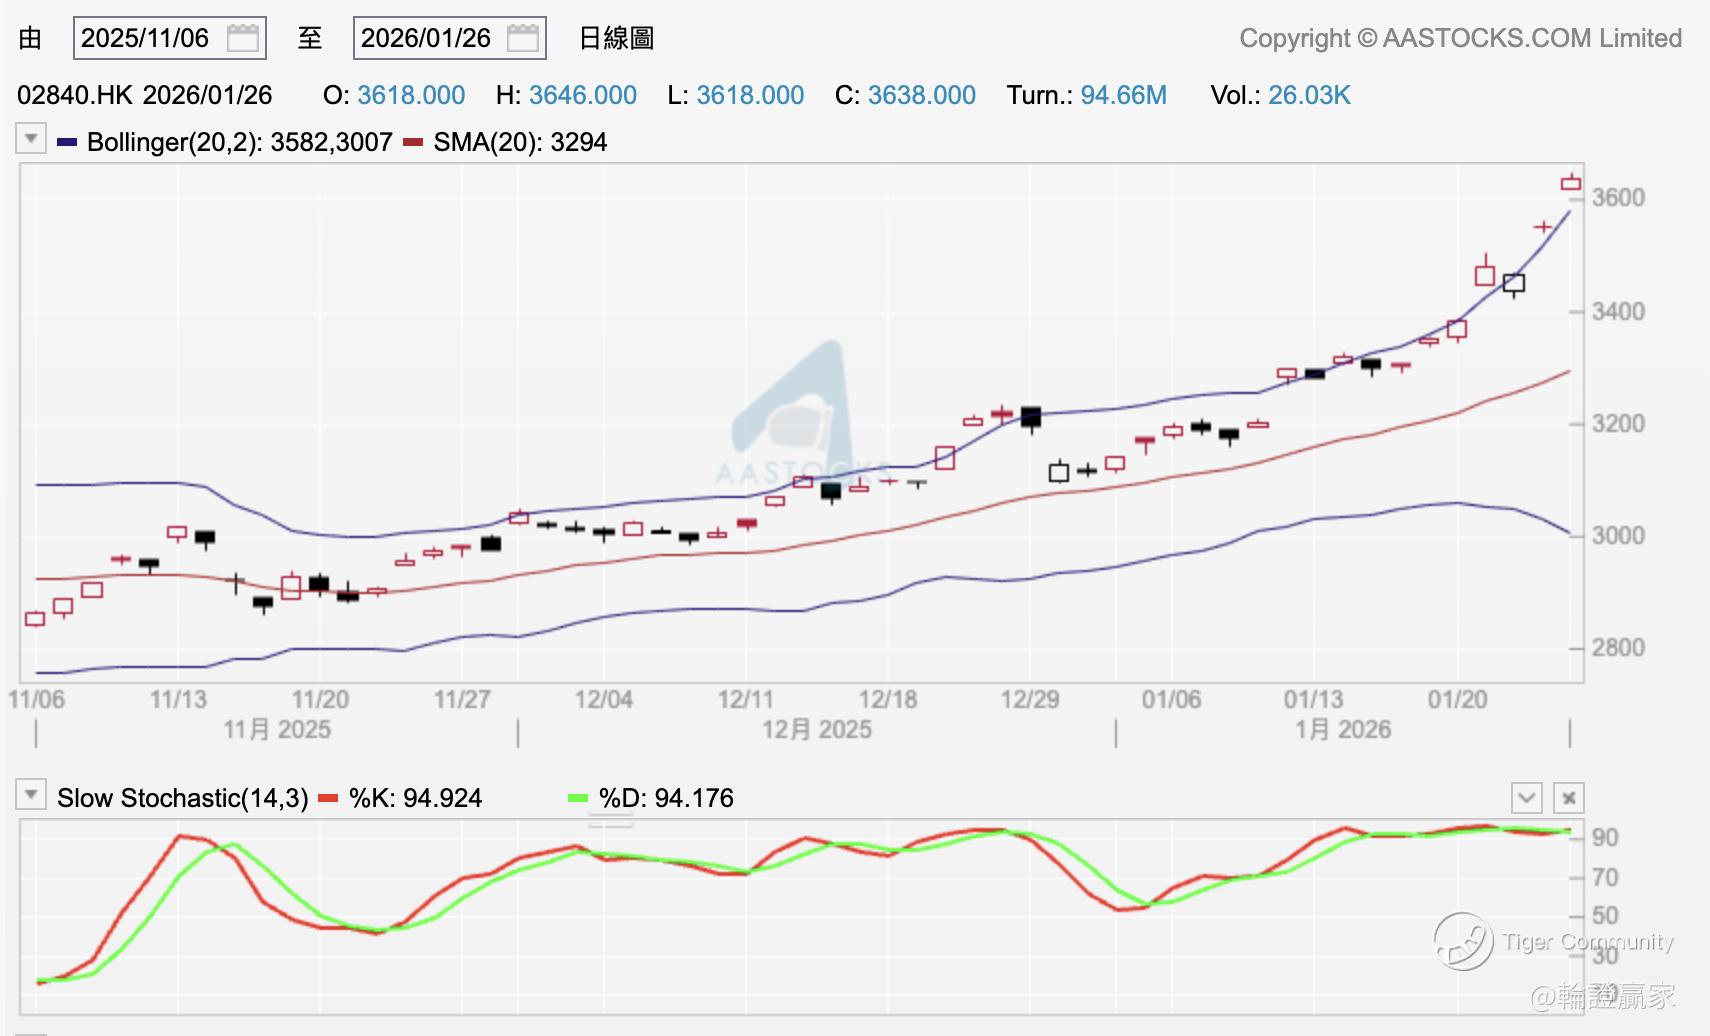
Task: Open the end date calendar picker
Action: (x=523, y=39)
